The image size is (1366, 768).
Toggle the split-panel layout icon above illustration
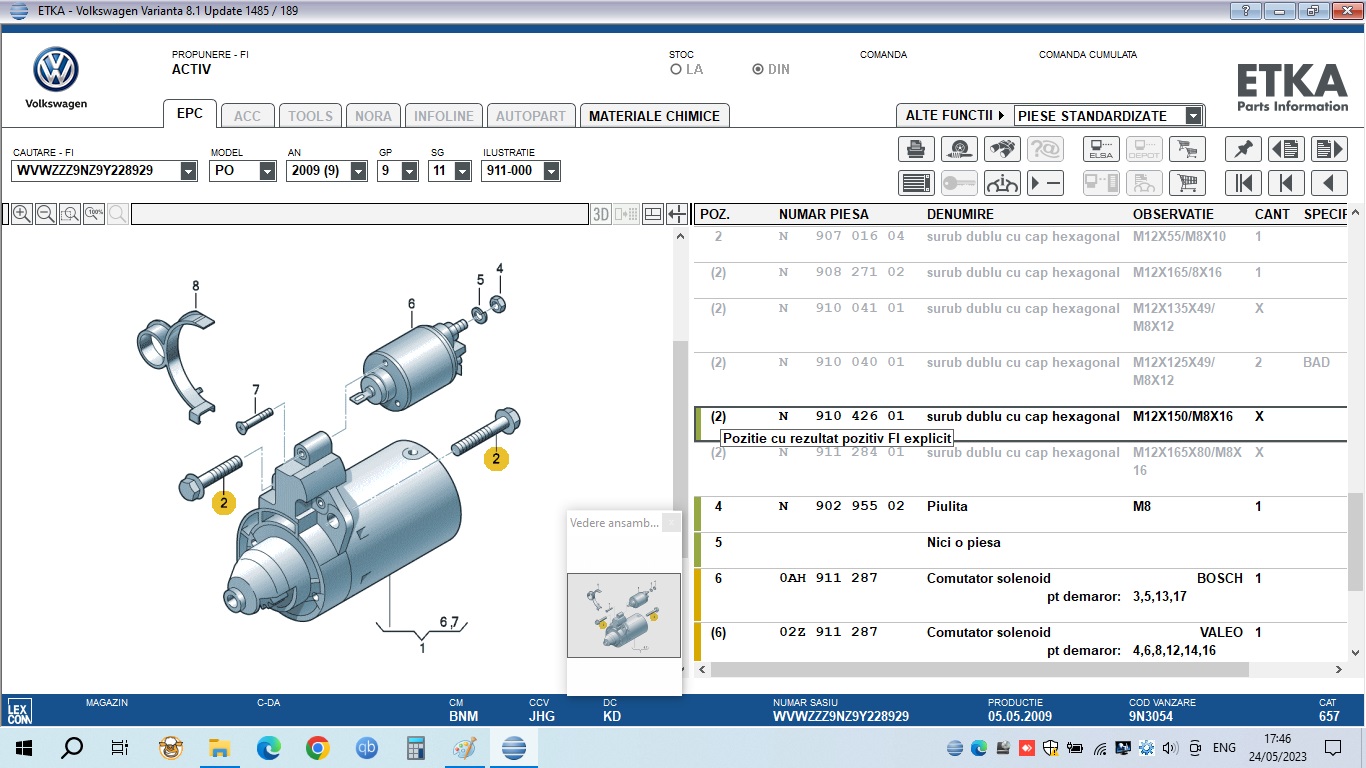point(653,214)
